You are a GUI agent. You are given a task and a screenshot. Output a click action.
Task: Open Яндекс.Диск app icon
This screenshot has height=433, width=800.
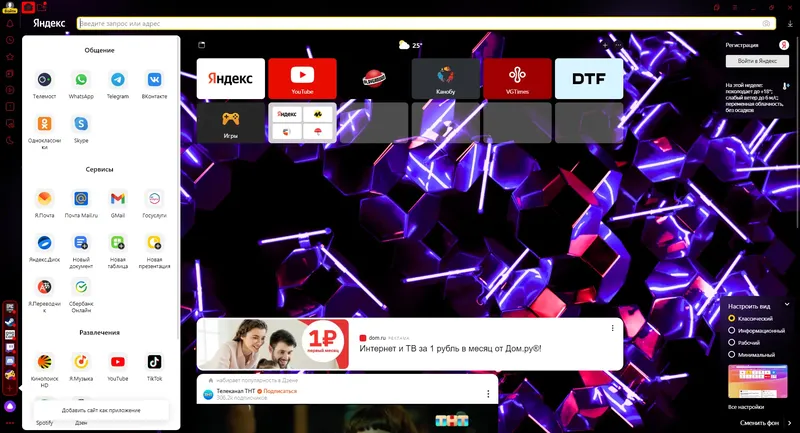click(x=44, y=243)
